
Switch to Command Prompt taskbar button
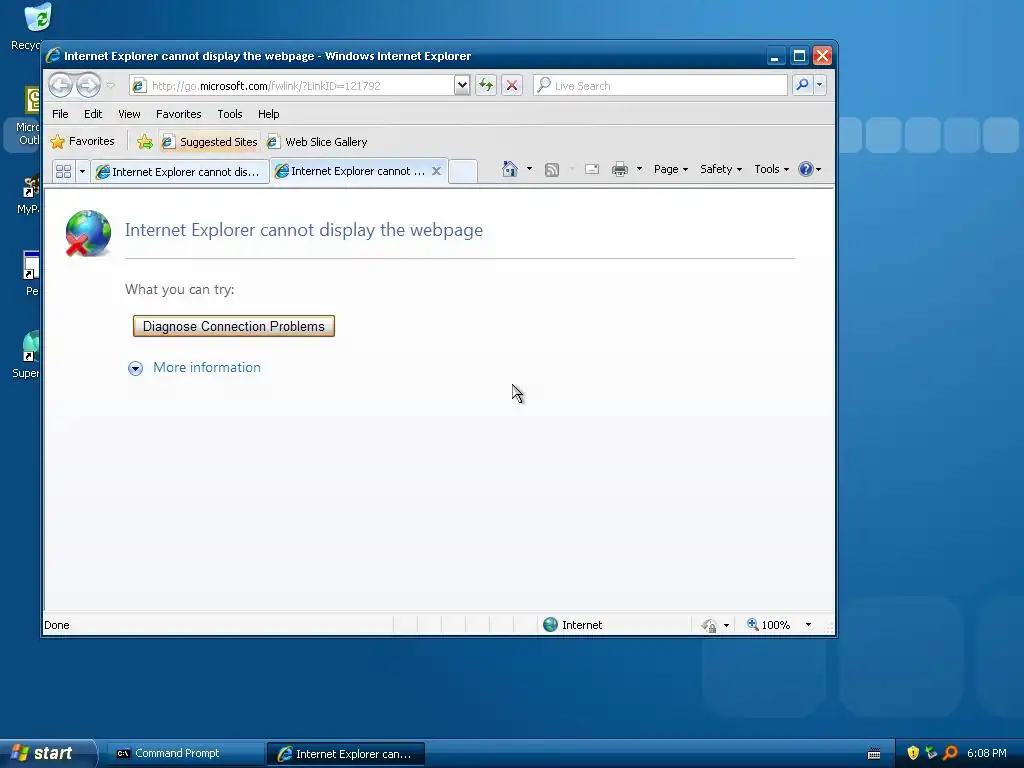click(185, 754)
